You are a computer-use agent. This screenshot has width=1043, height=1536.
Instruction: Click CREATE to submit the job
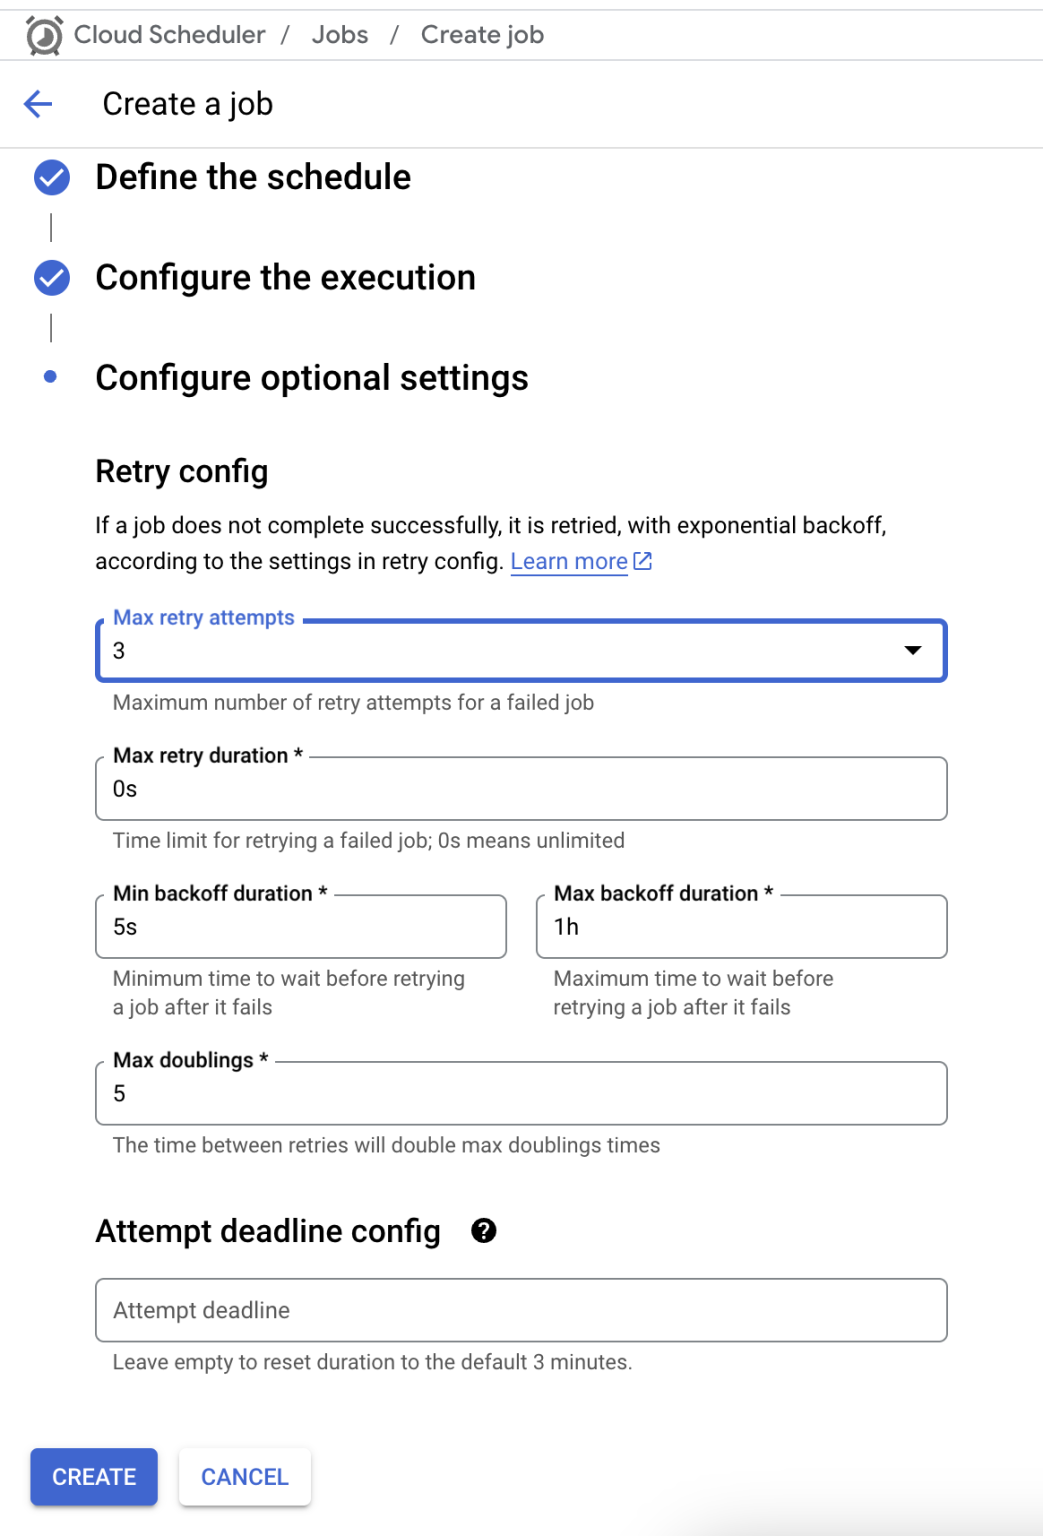pyautogui.click(x=93, y=1476)
